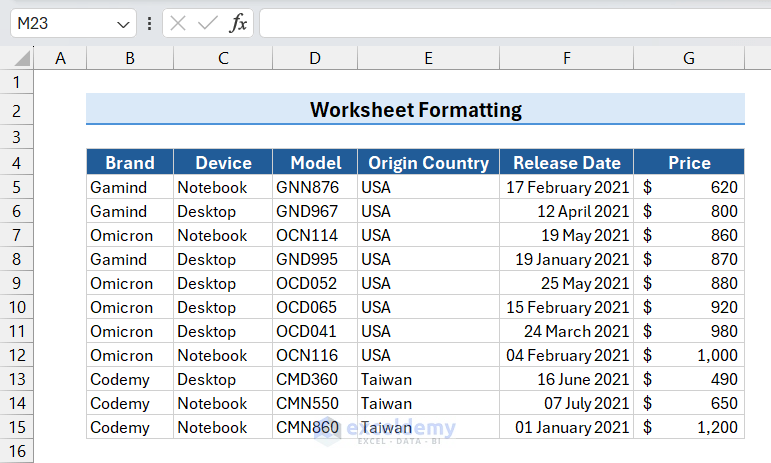
Task: Select the price cell showing 620
Action: (x=689, y=187)
